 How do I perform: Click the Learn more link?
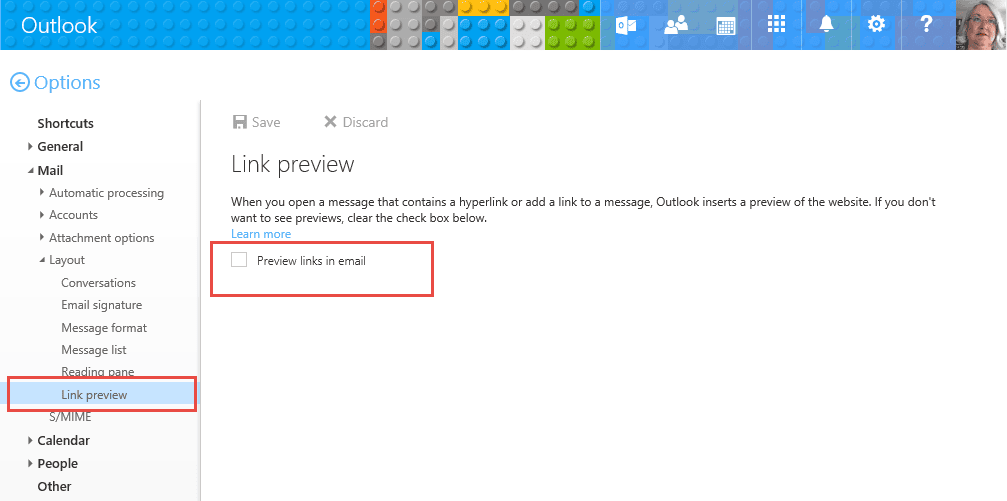261,234
